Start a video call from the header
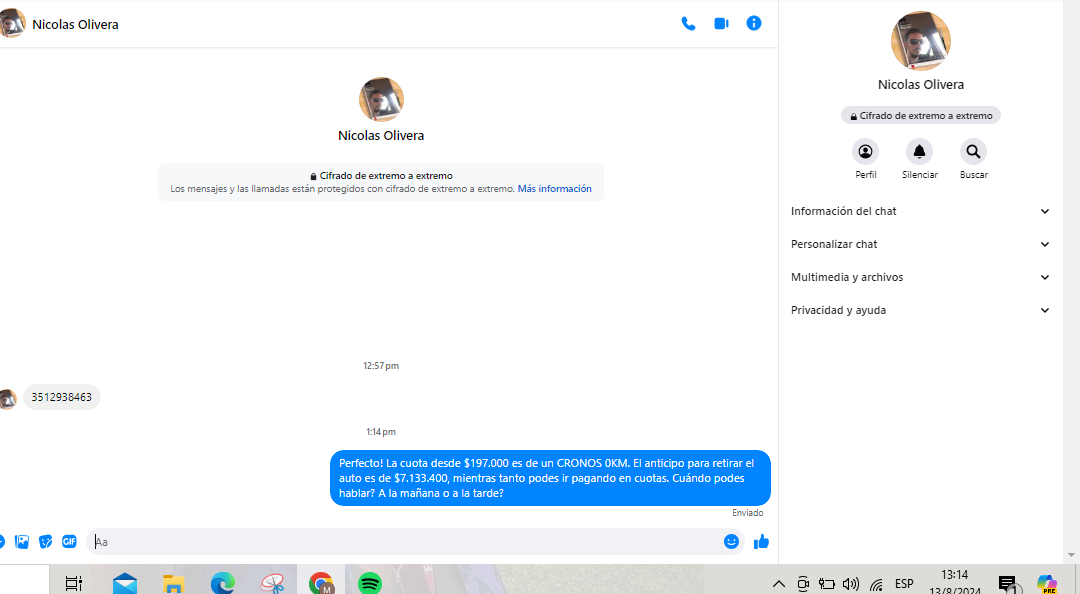 coord(721,23)
